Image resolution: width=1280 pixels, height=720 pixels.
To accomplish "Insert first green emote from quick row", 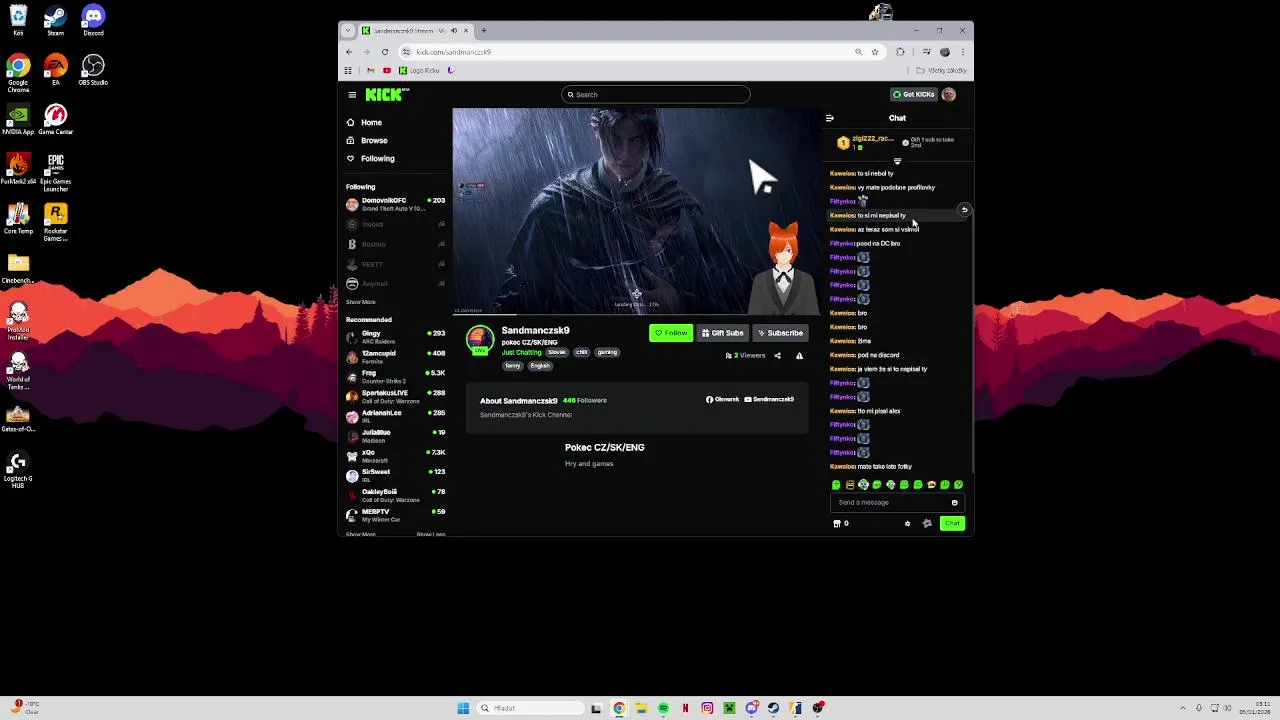I will tap(836, 485).
